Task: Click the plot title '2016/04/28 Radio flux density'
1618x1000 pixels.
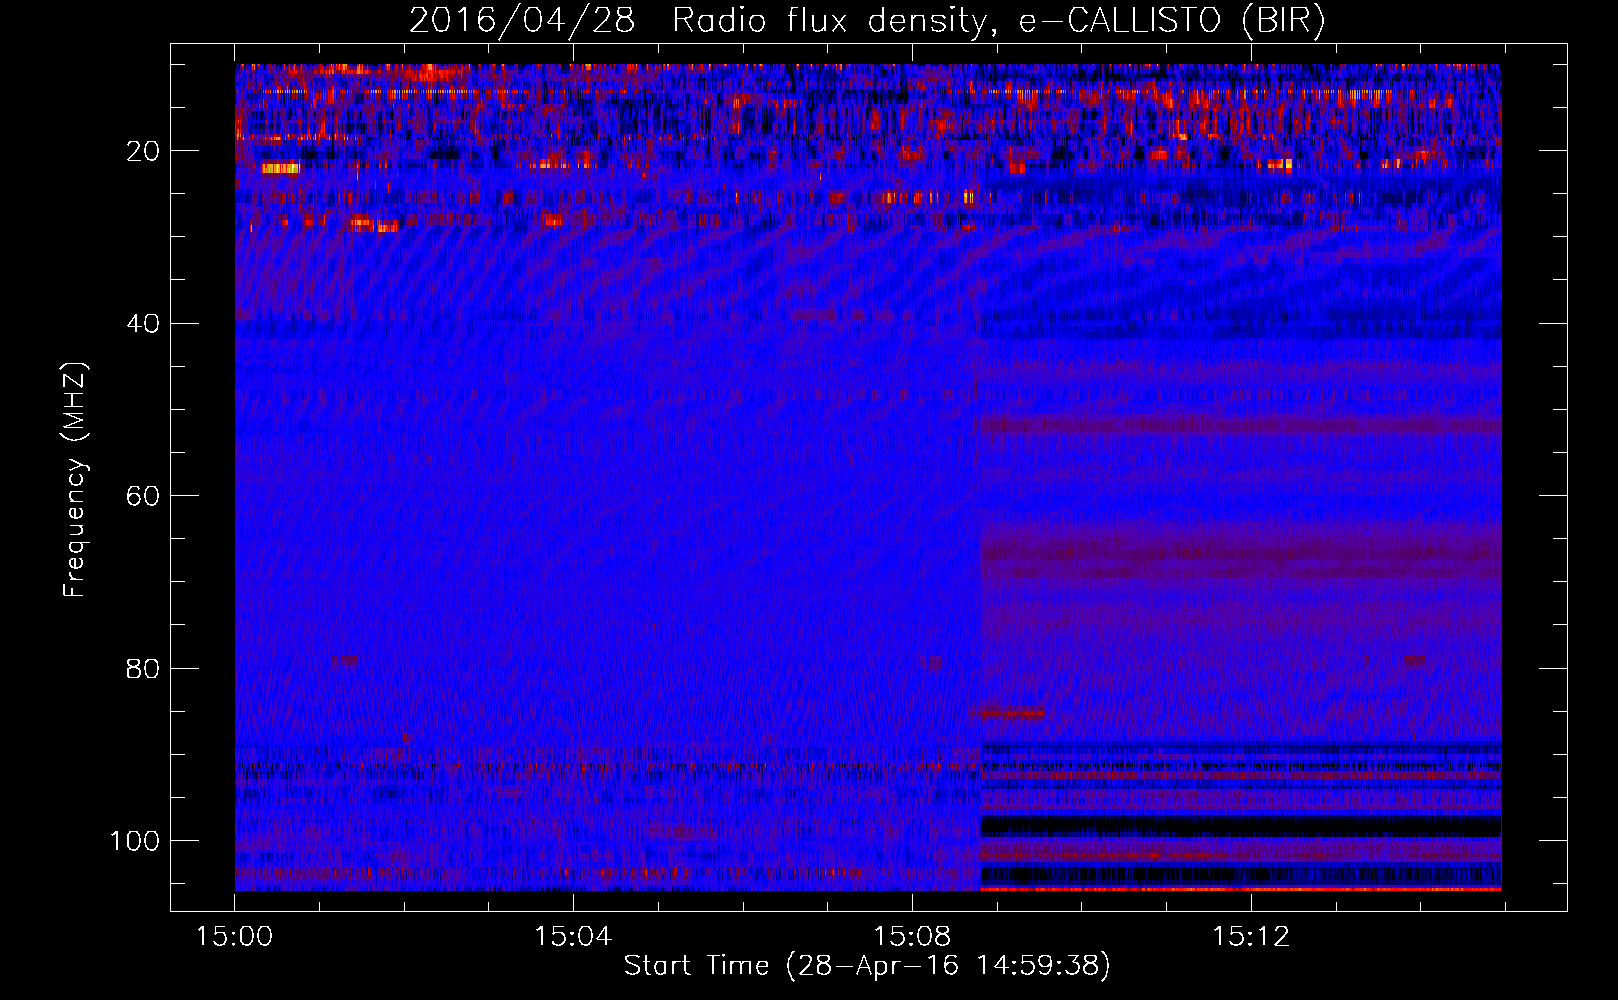Action: 867,20
